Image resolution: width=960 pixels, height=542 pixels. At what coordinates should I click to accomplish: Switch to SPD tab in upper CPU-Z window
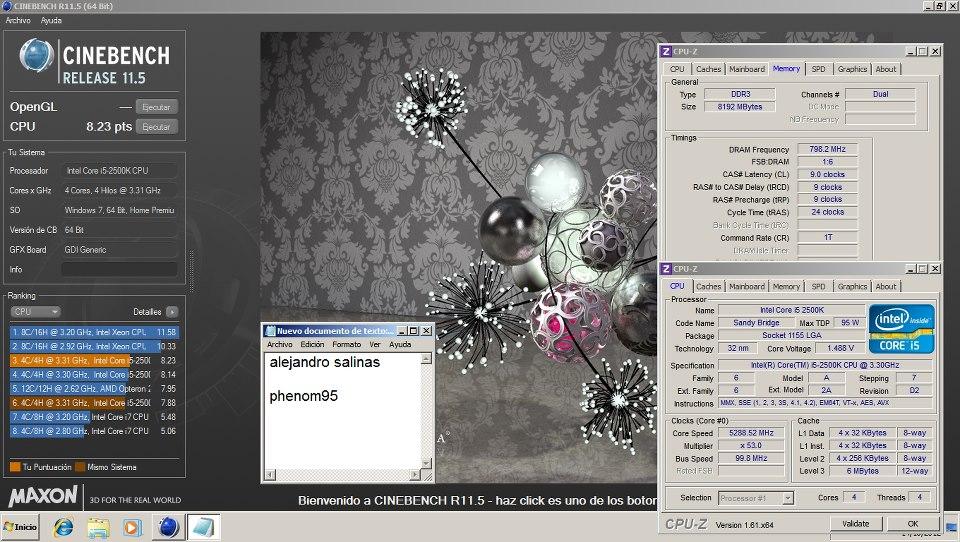pos(819,69)
